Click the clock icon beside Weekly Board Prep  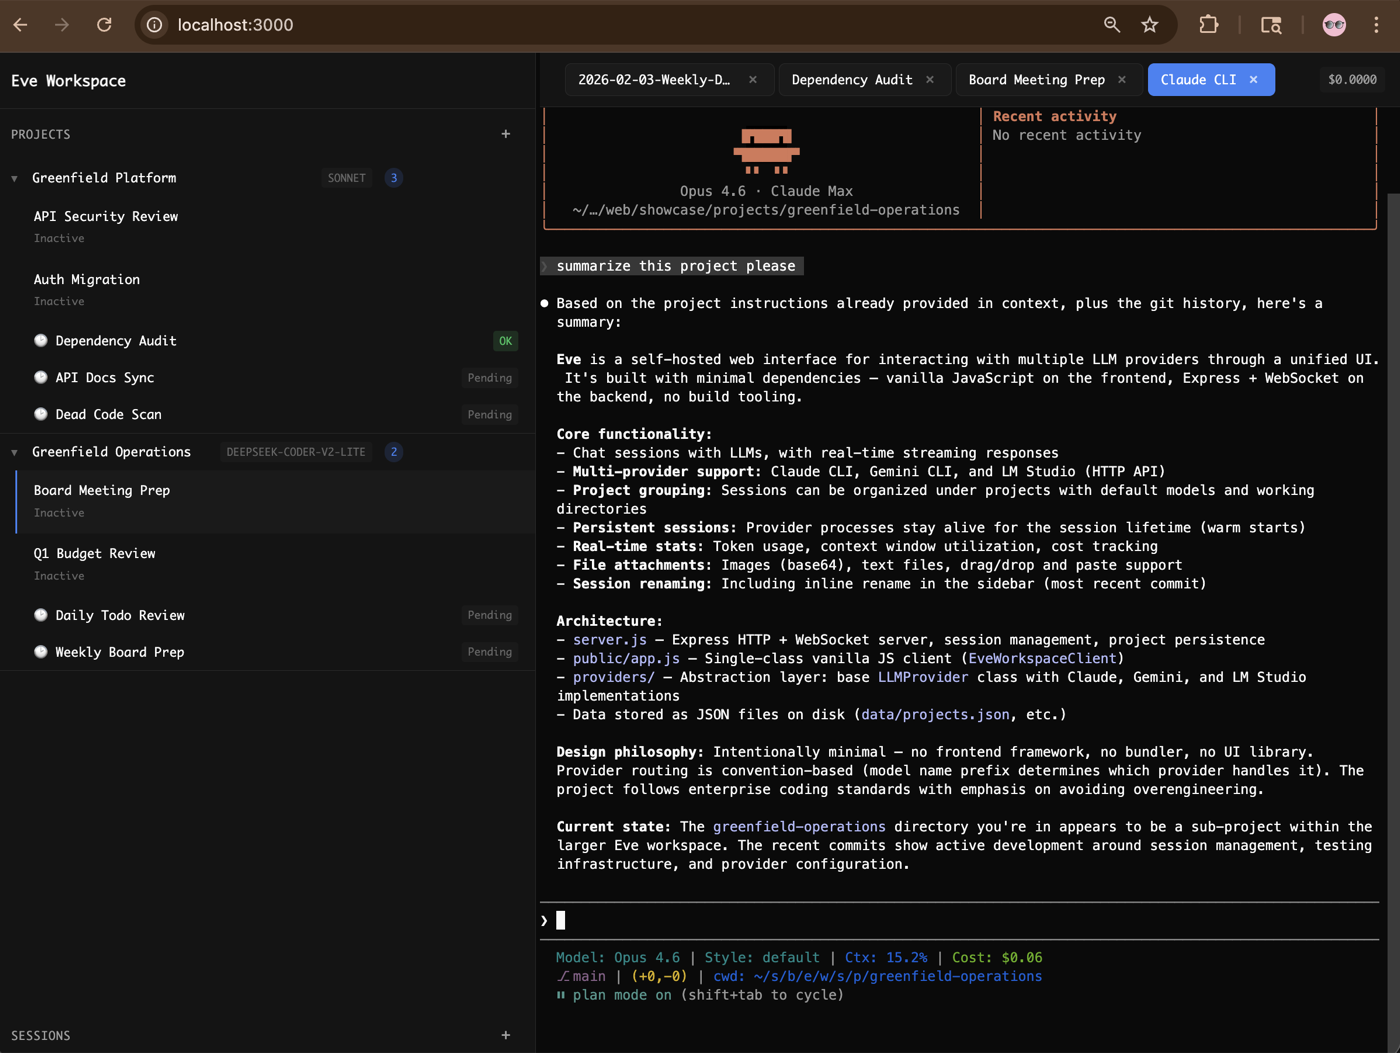tap(40, 651)
